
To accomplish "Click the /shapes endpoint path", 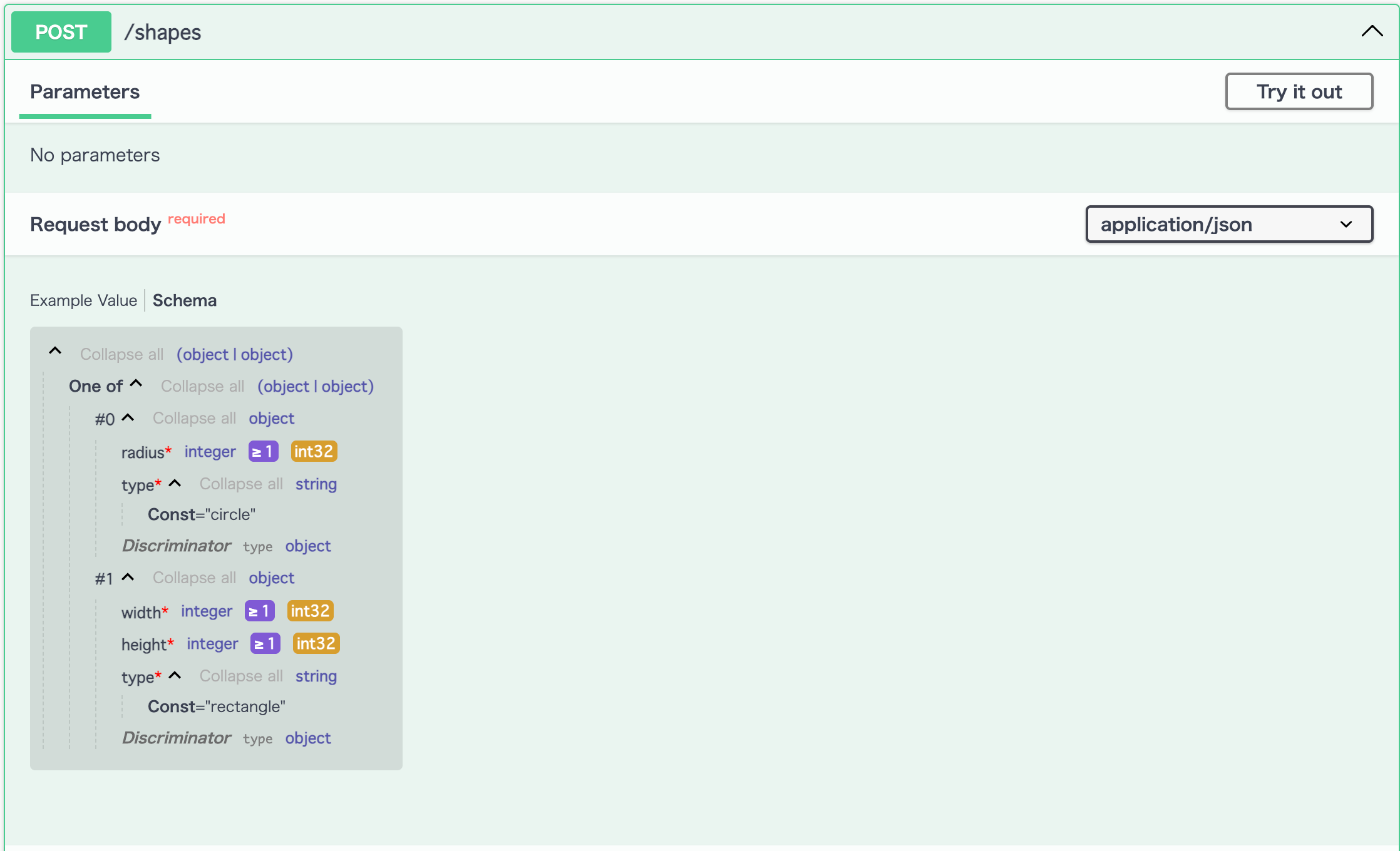I will (x=163, y=32).
